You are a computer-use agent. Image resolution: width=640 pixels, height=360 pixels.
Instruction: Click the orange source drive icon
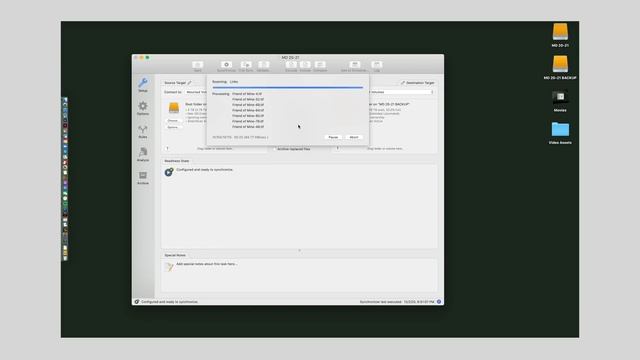click(x=174, y=108)
